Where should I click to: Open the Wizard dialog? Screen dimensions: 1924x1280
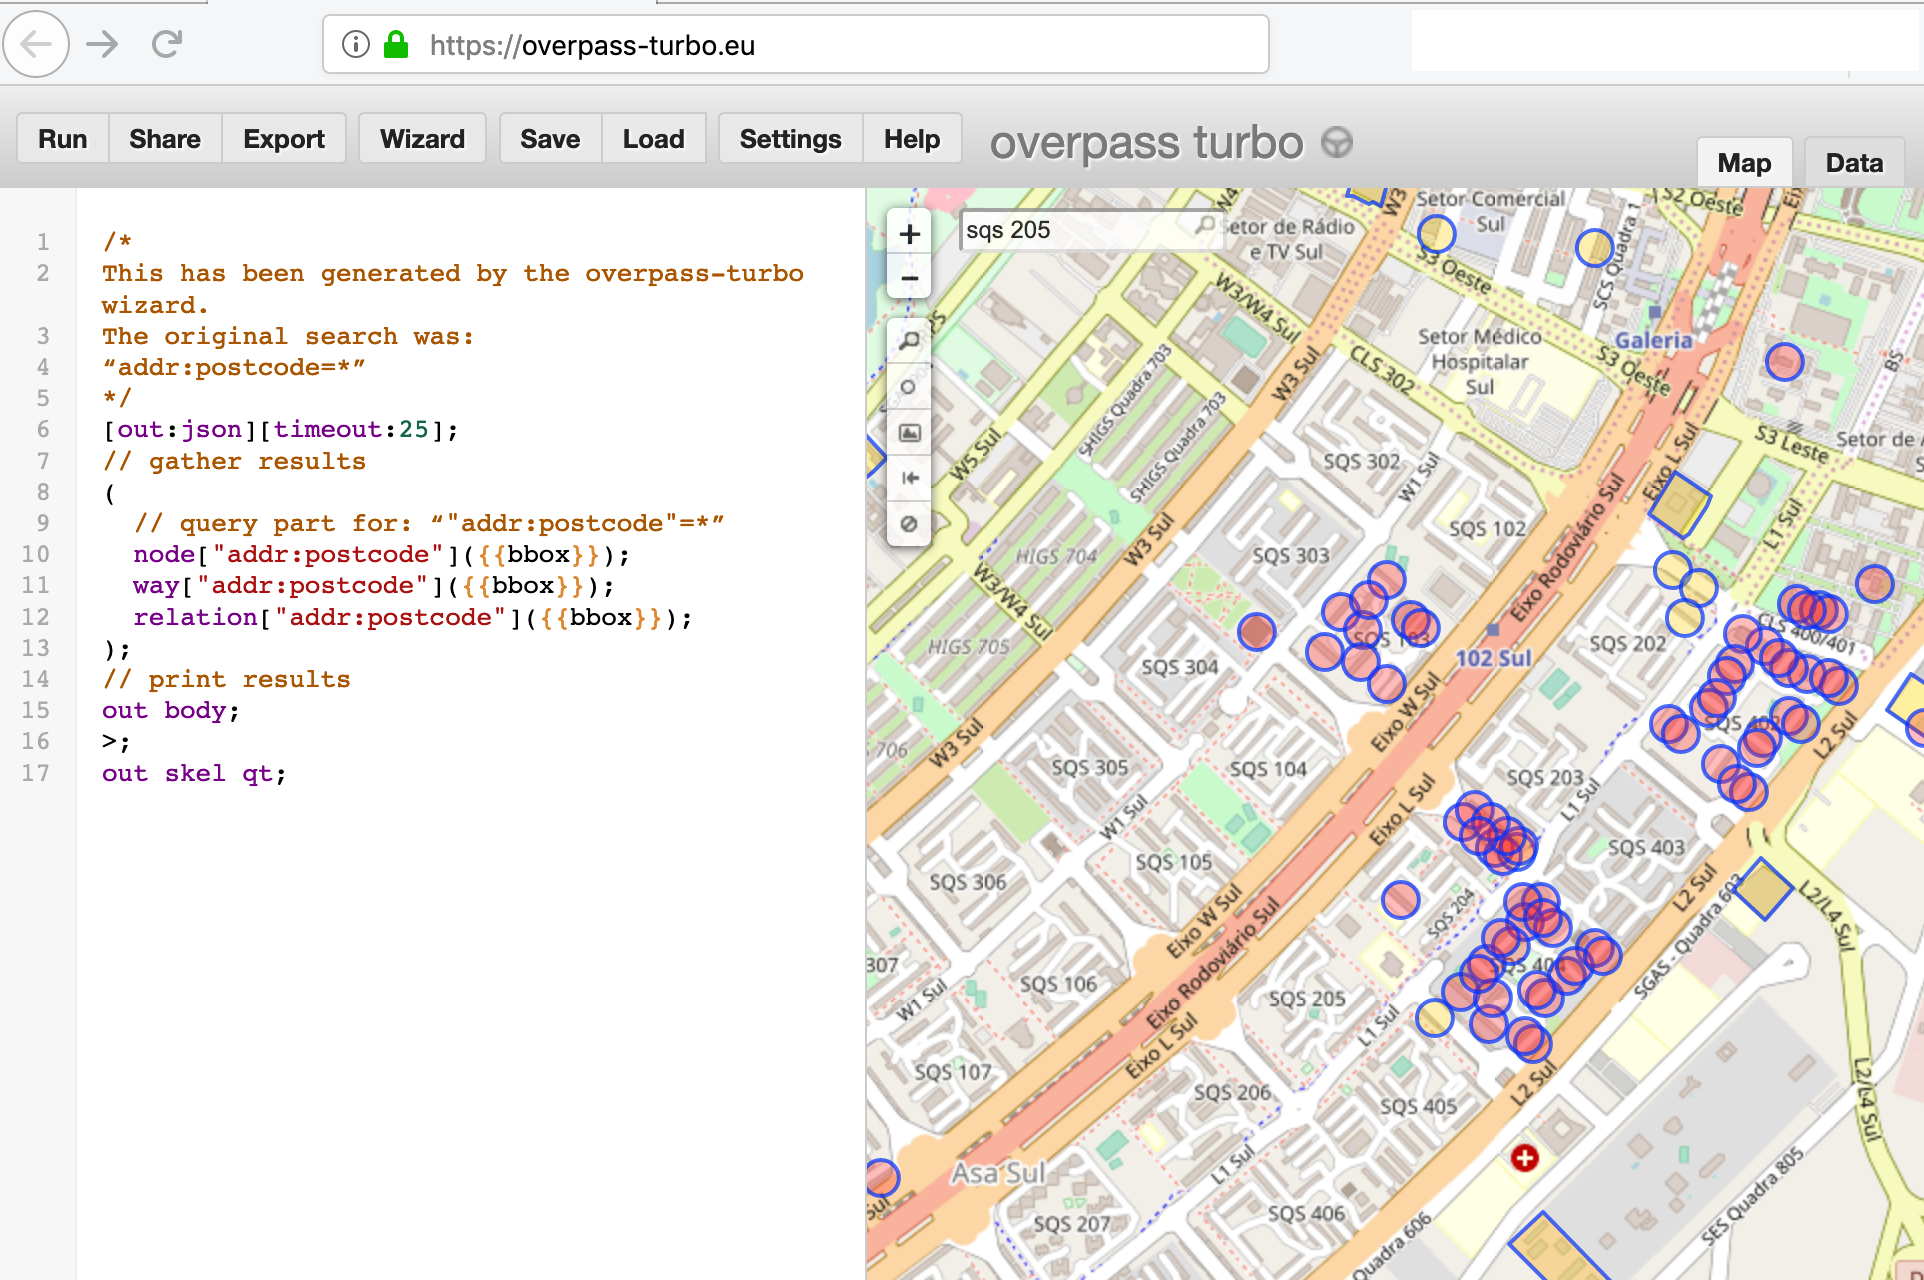click(x=422, y=139)
